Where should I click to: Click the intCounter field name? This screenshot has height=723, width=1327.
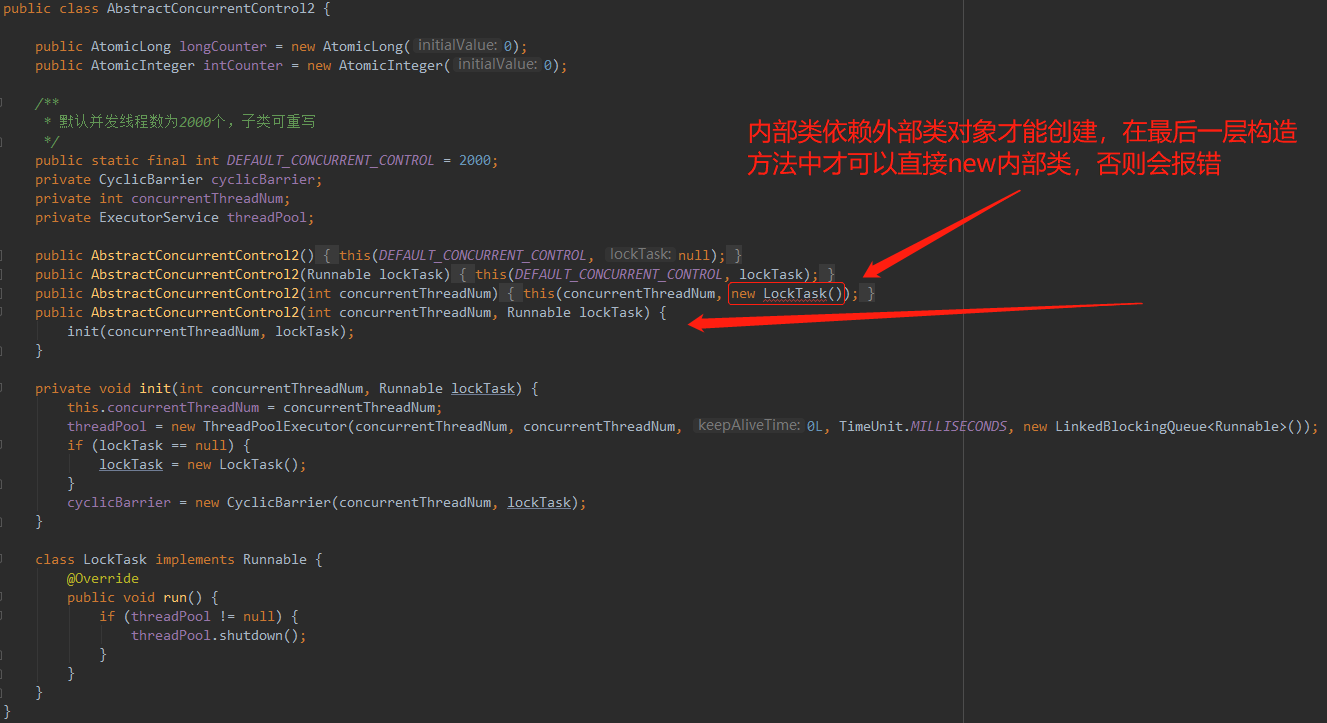coord(243,65)
